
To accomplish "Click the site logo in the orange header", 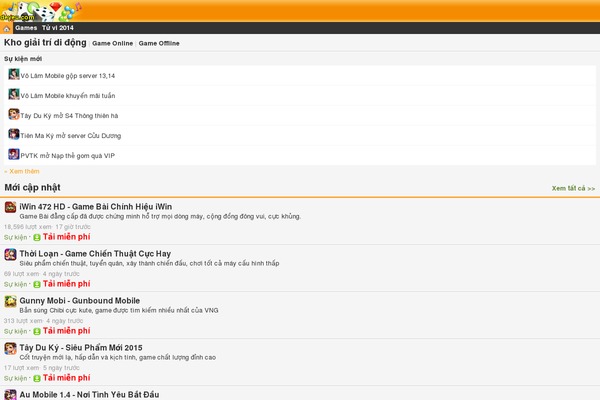I will click(x=41, y=11).
